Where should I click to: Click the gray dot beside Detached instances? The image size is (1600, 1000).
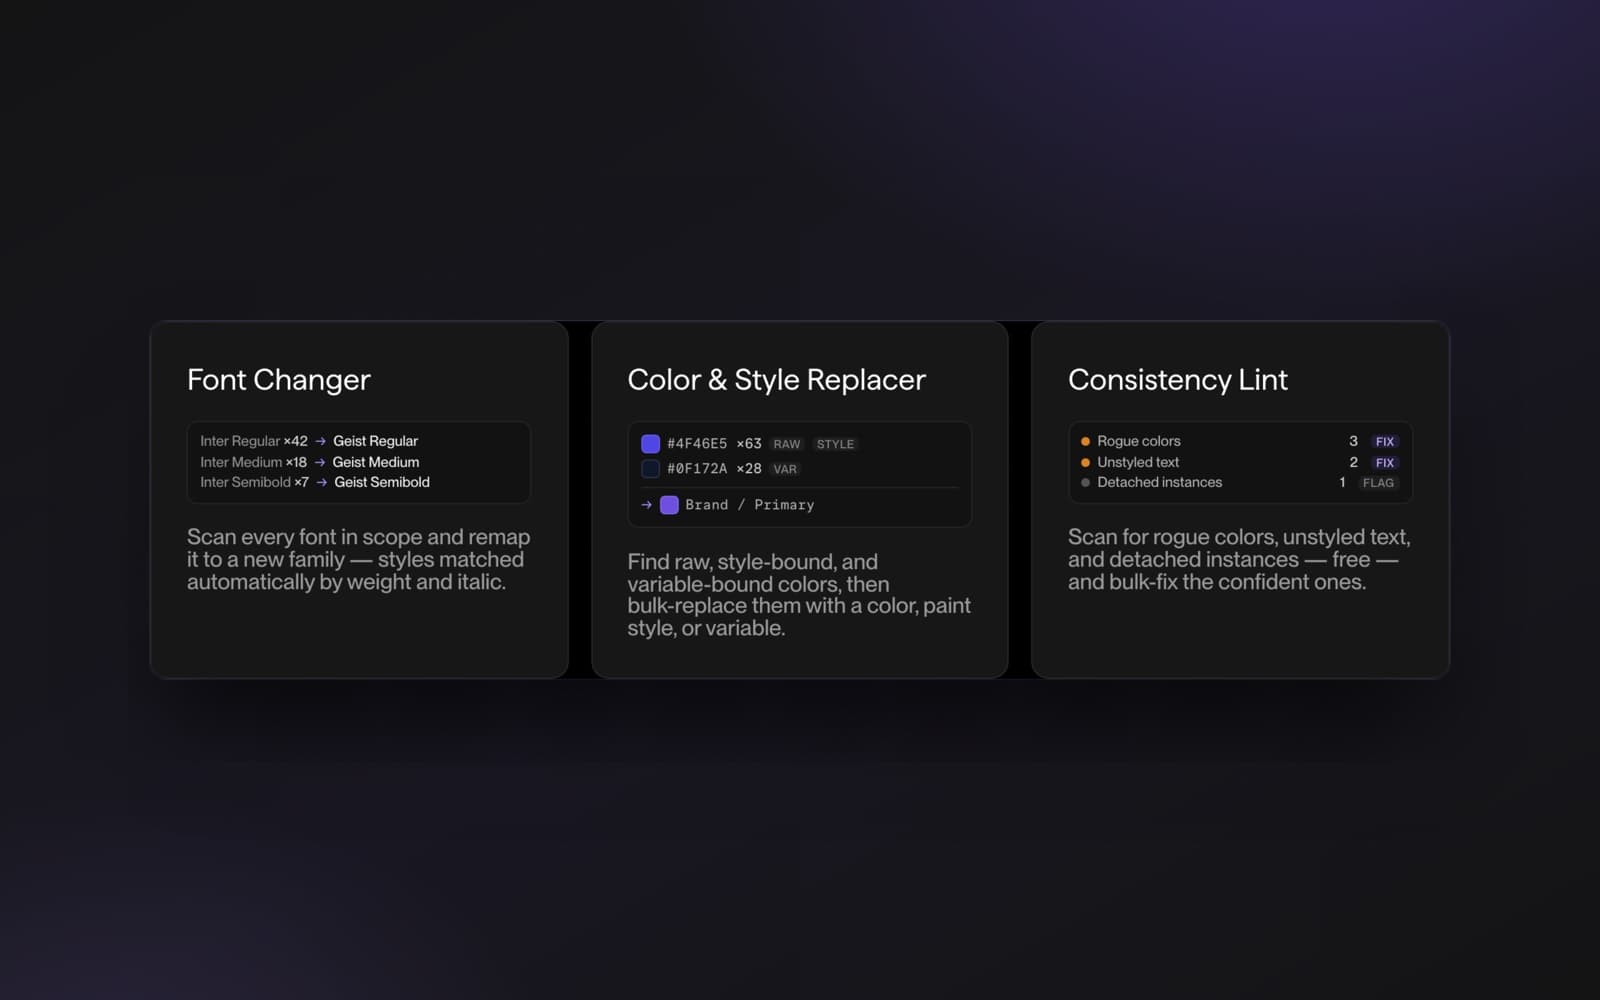[1085, 483]
